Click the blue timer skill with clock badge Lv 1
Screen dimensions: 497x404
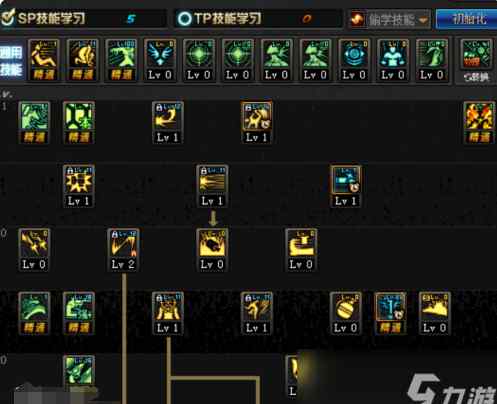coord(346,186)
